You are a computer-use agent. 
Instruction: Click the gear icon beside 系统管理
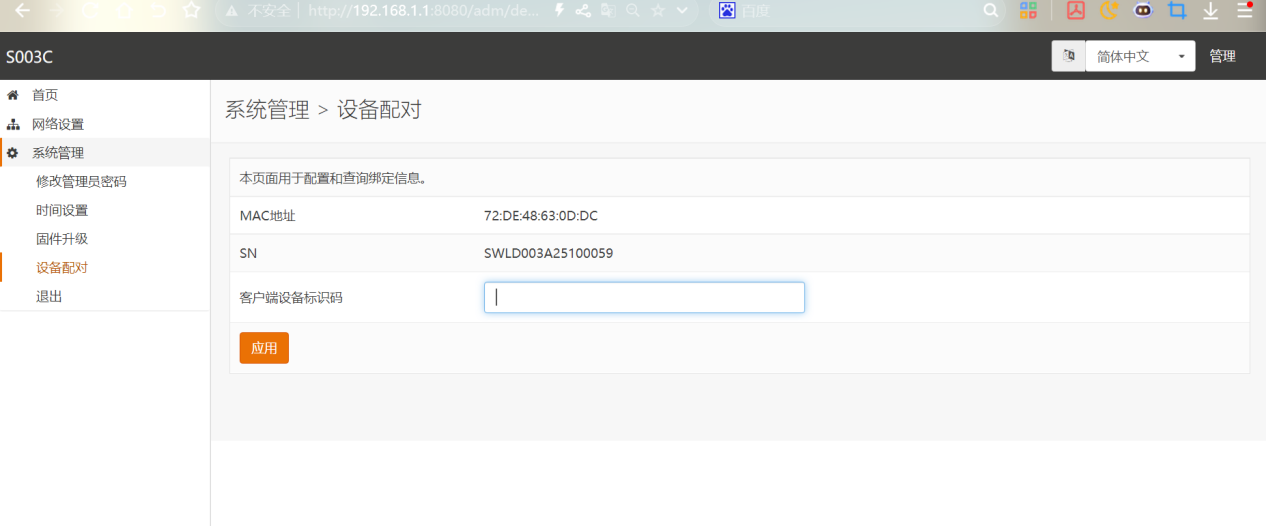point(13,153)
